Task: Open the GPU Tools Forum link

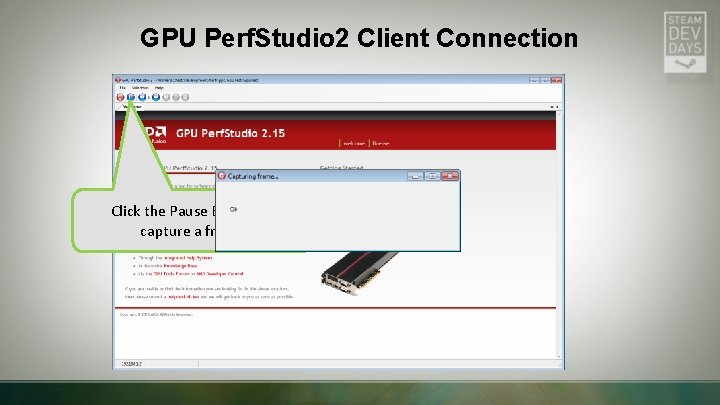Action: 171,274
